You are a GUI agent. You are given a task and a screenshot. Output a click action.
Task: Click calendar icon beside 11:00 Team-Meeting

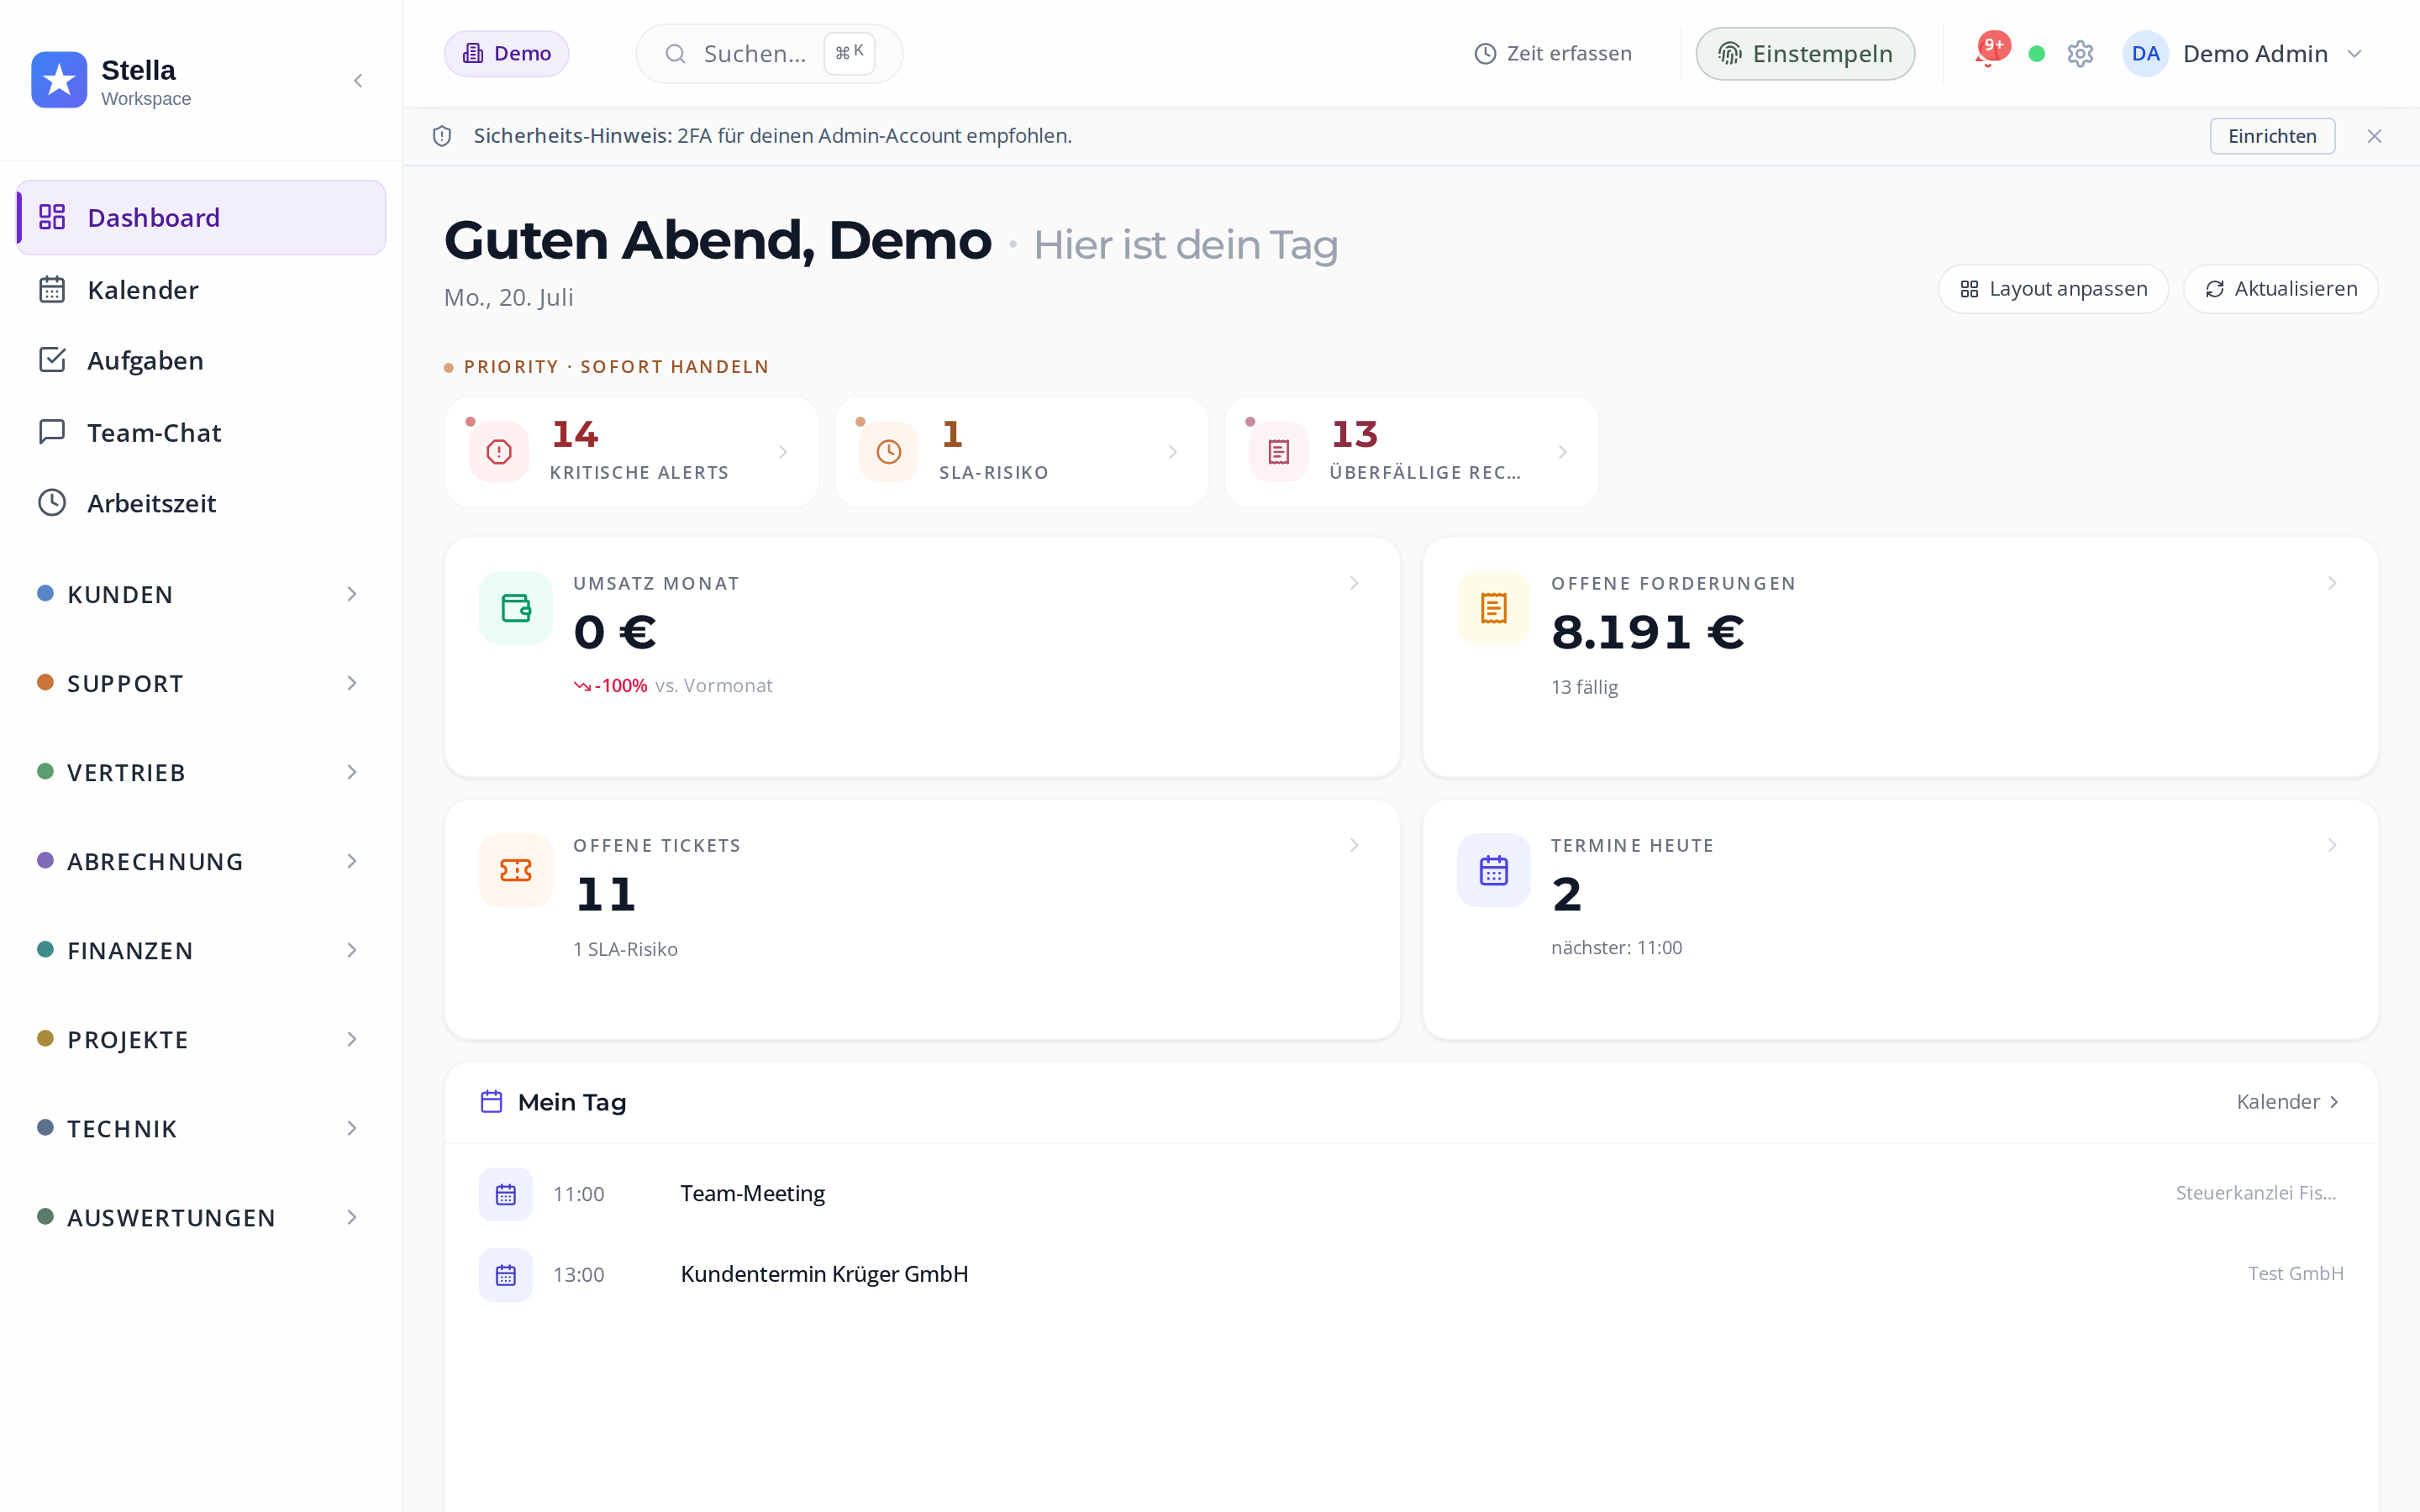click(506, 1194)
